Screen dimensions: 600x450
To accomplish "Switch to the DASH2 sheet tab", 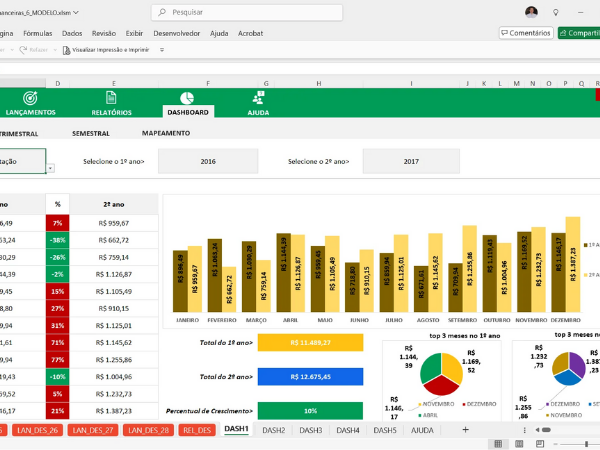I will (273, 430).
